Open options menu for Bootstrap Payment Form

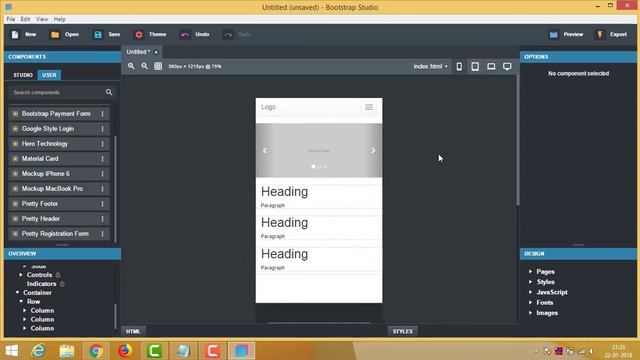(102, 114)
